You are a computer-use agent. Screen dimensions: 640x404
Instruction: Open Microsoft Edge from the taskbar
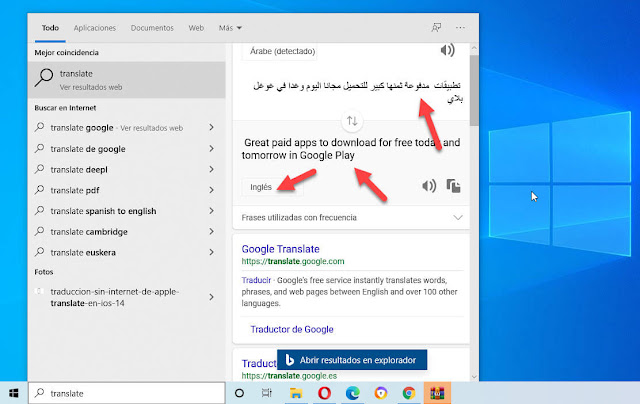point(352,393)
